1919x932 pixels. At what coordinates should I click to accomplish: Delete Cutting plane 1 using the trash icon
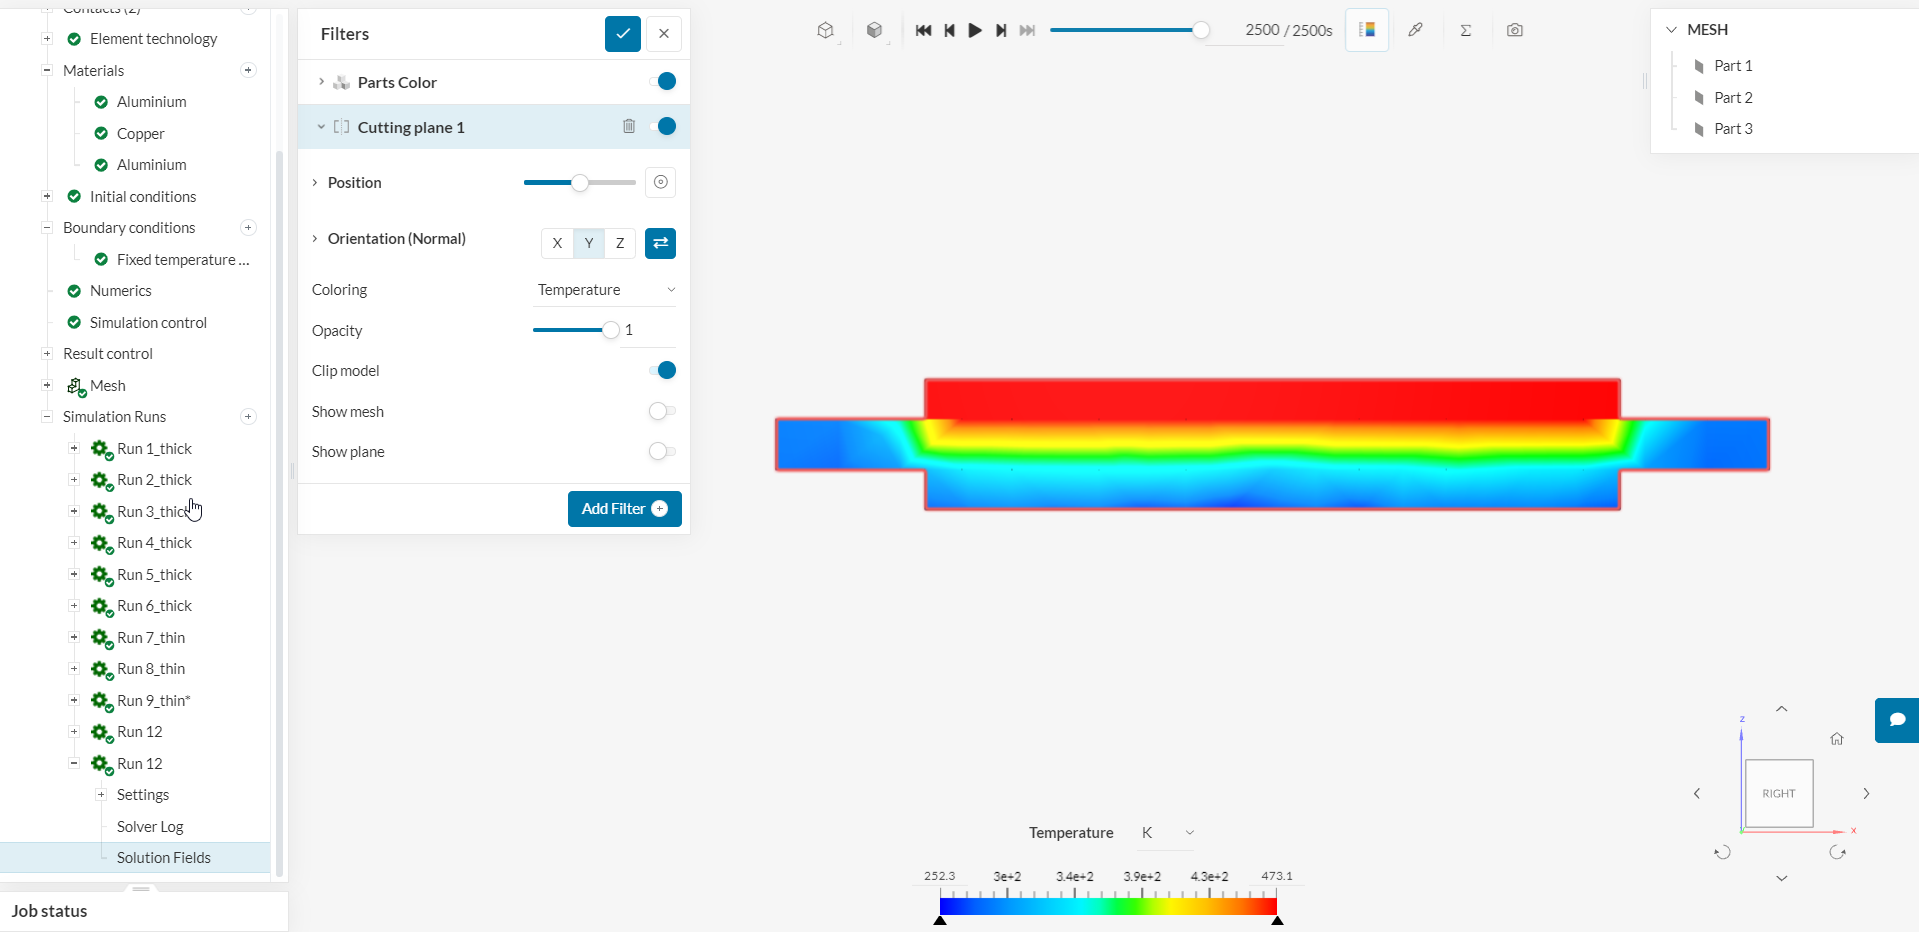[x=629, y=127]
